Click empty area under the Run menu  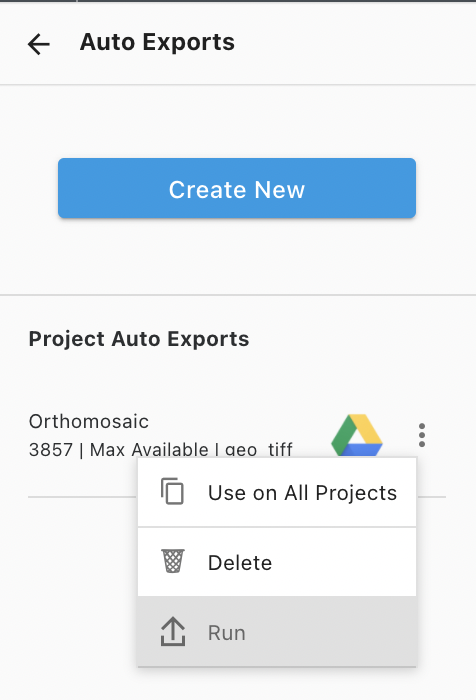coord(277,684)
